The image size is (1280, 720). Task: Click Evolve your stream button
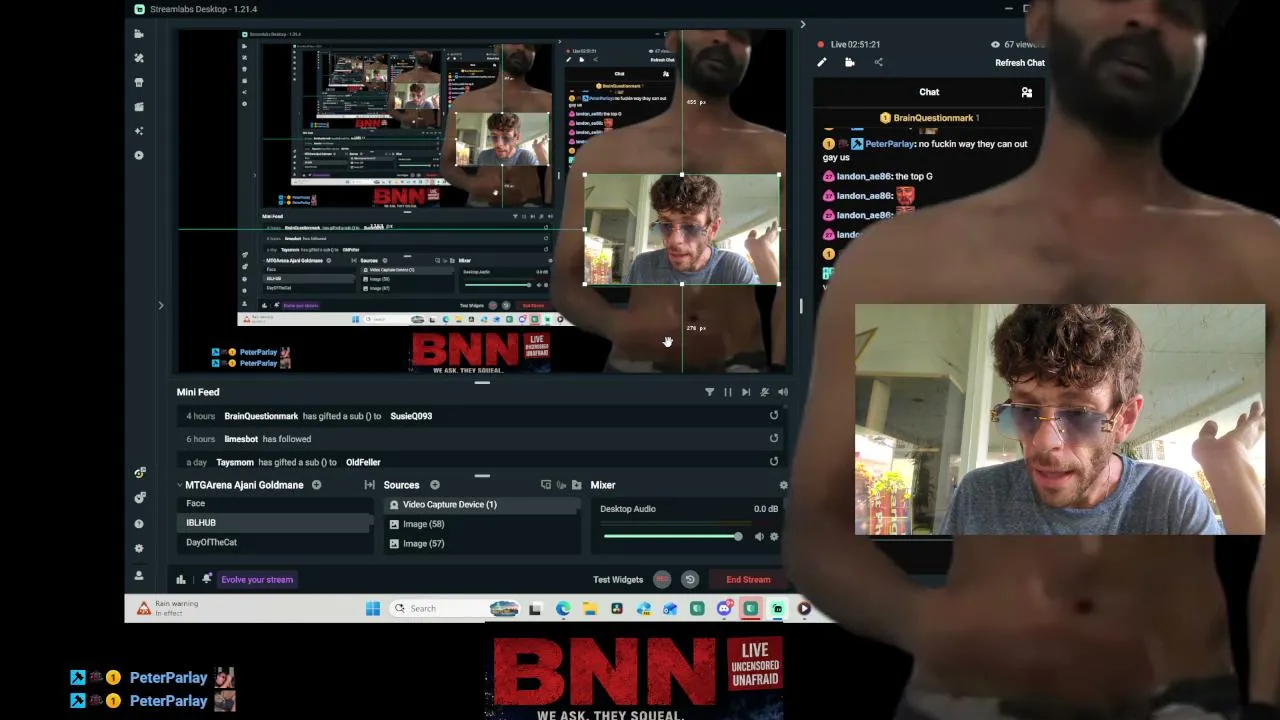tap(257, 579)
